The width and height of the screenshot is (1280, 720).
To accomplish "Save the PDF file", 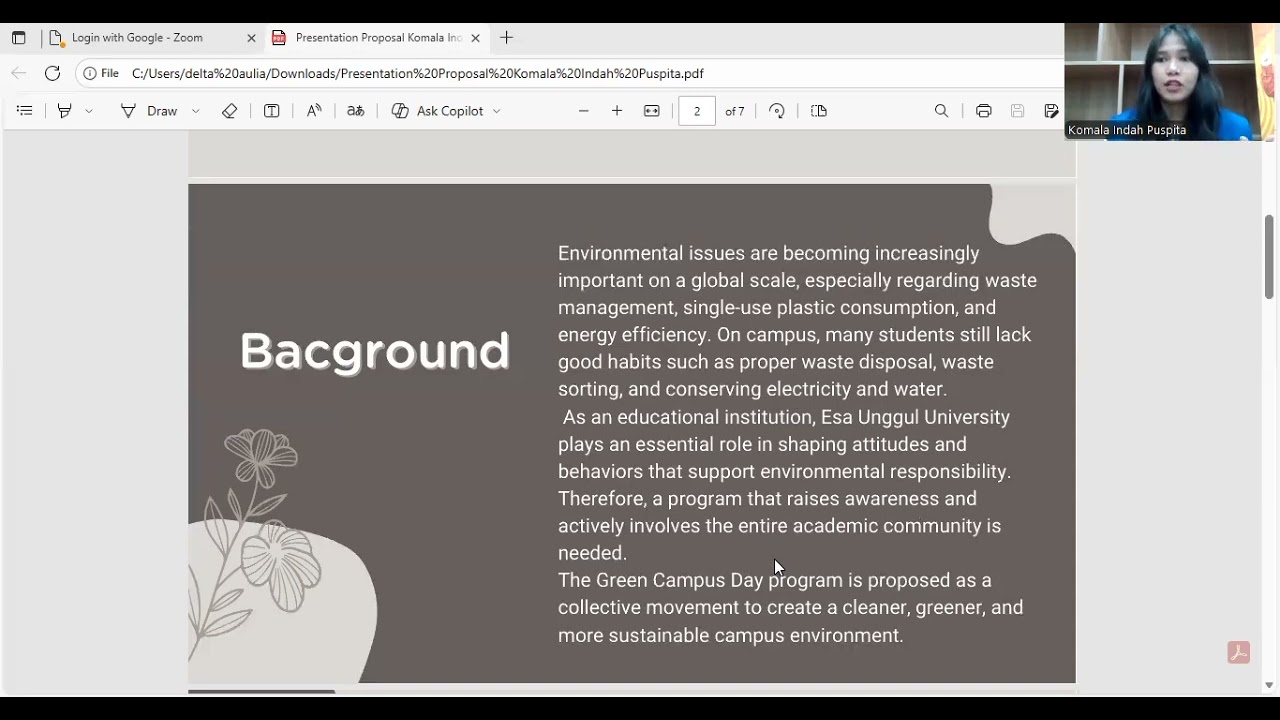I will (x=1018, y=111).
